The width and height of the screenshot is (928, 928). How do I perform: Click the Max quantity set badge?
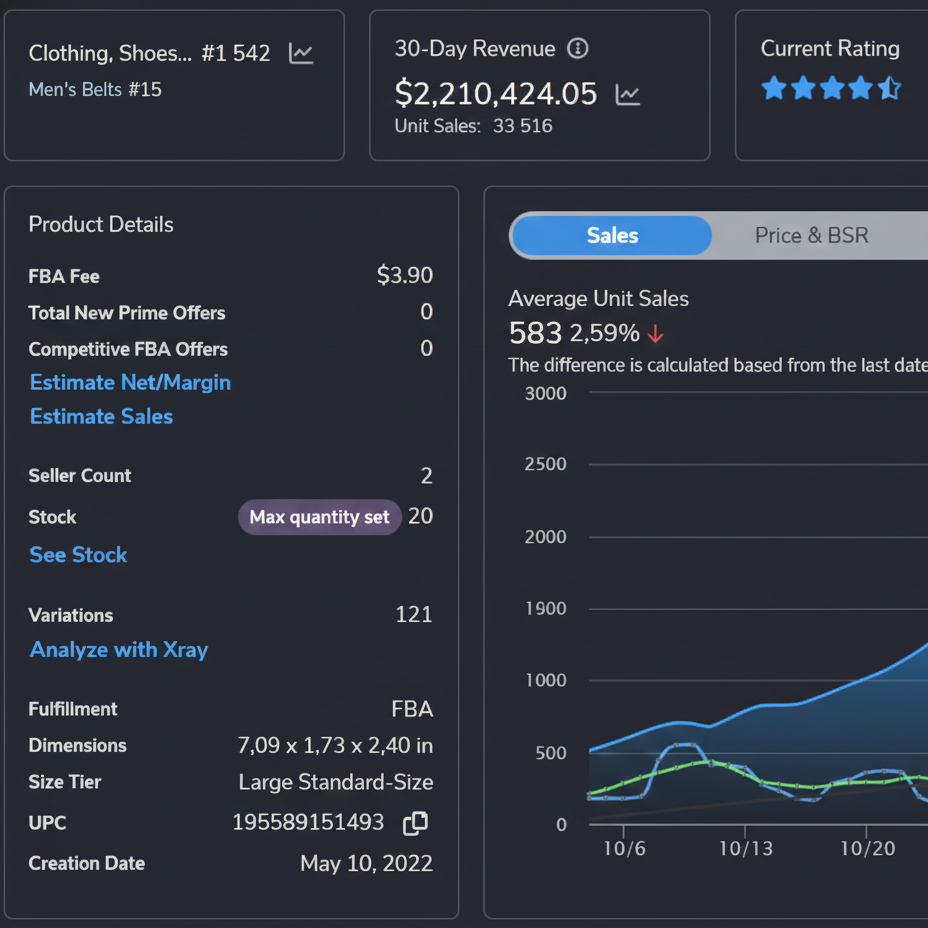point(320,517)
